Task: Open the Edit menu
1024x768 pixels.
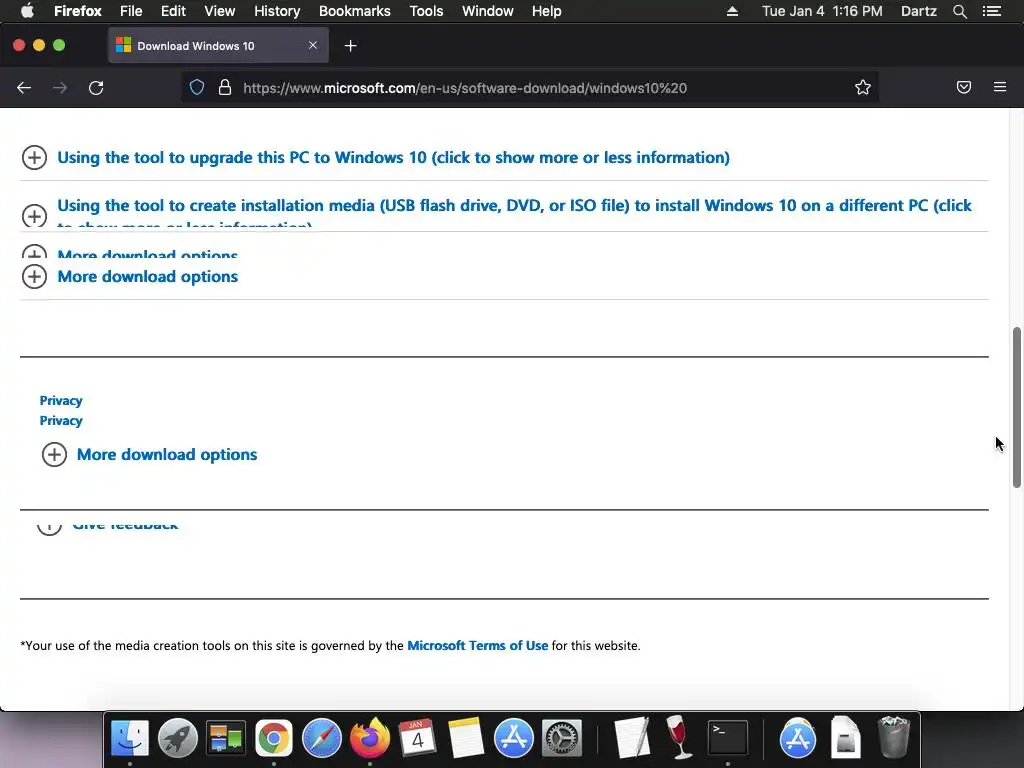Action: [x=173, y=11]
